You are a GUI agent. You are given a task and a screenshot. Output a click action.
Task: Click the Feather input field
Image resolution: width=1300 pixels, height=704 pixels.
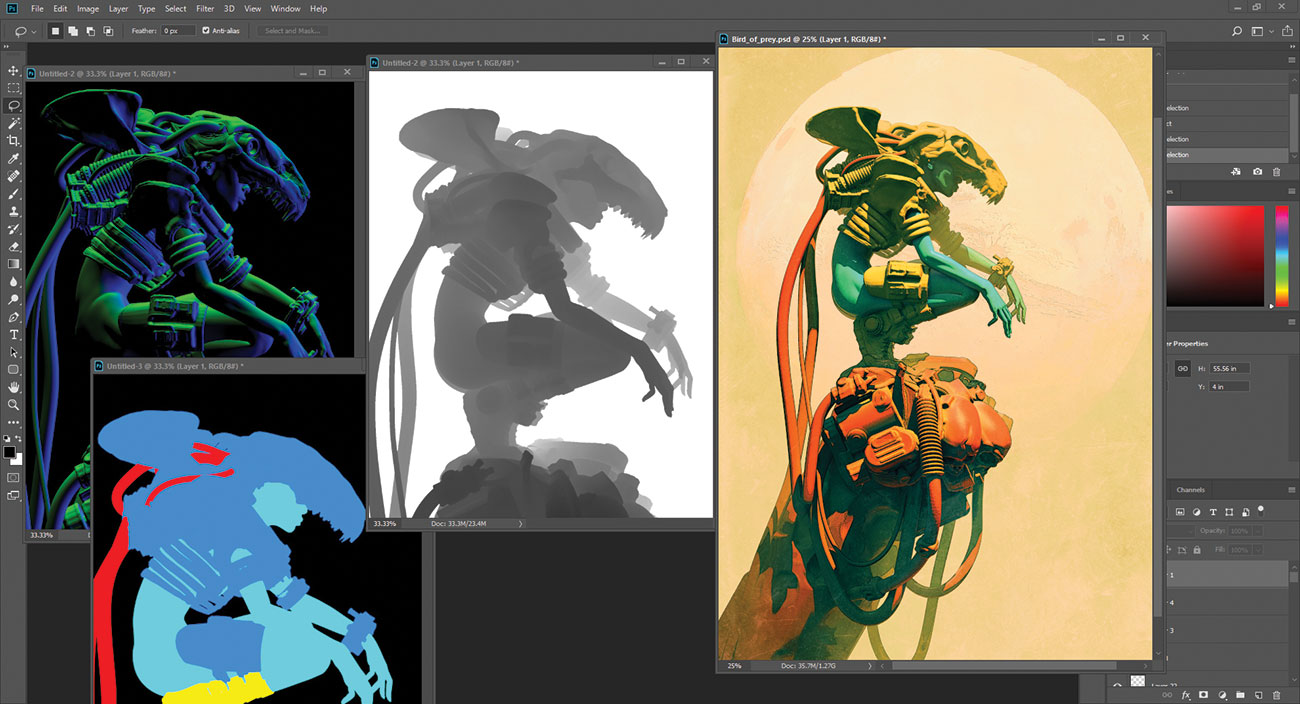178,31
